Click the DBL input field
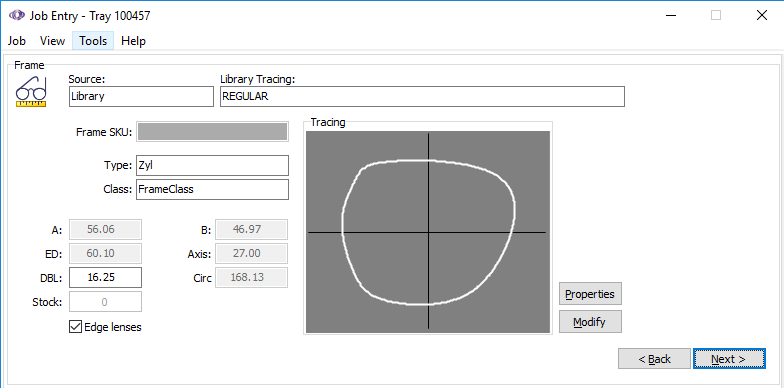Viewport: 784px width, 388px height. pos(106,278)
